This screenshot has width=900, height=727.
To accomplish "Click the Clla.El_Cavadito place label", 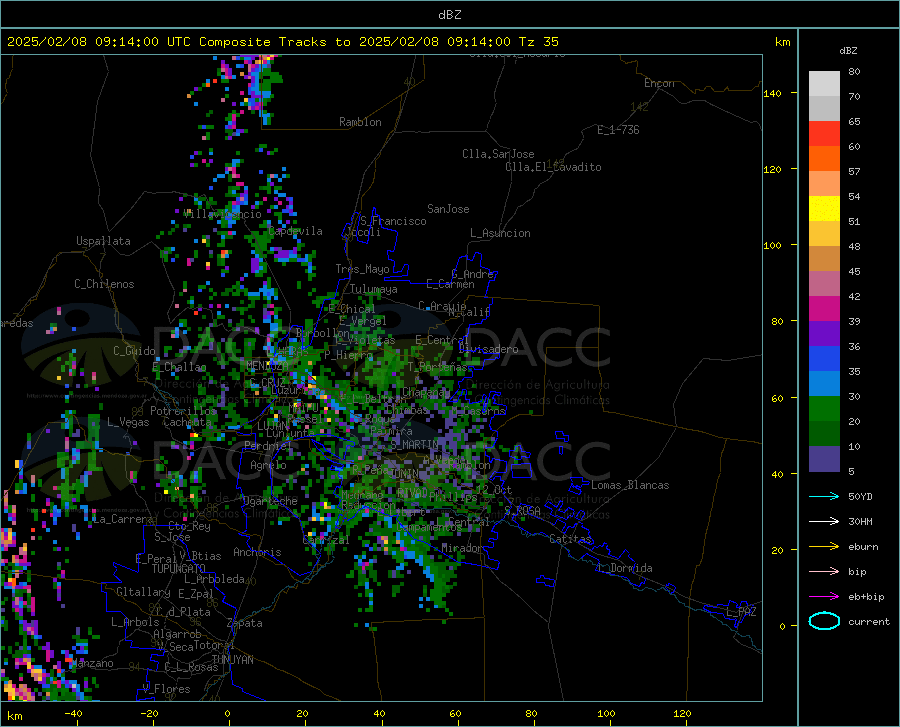I will (x=553, y=167).
